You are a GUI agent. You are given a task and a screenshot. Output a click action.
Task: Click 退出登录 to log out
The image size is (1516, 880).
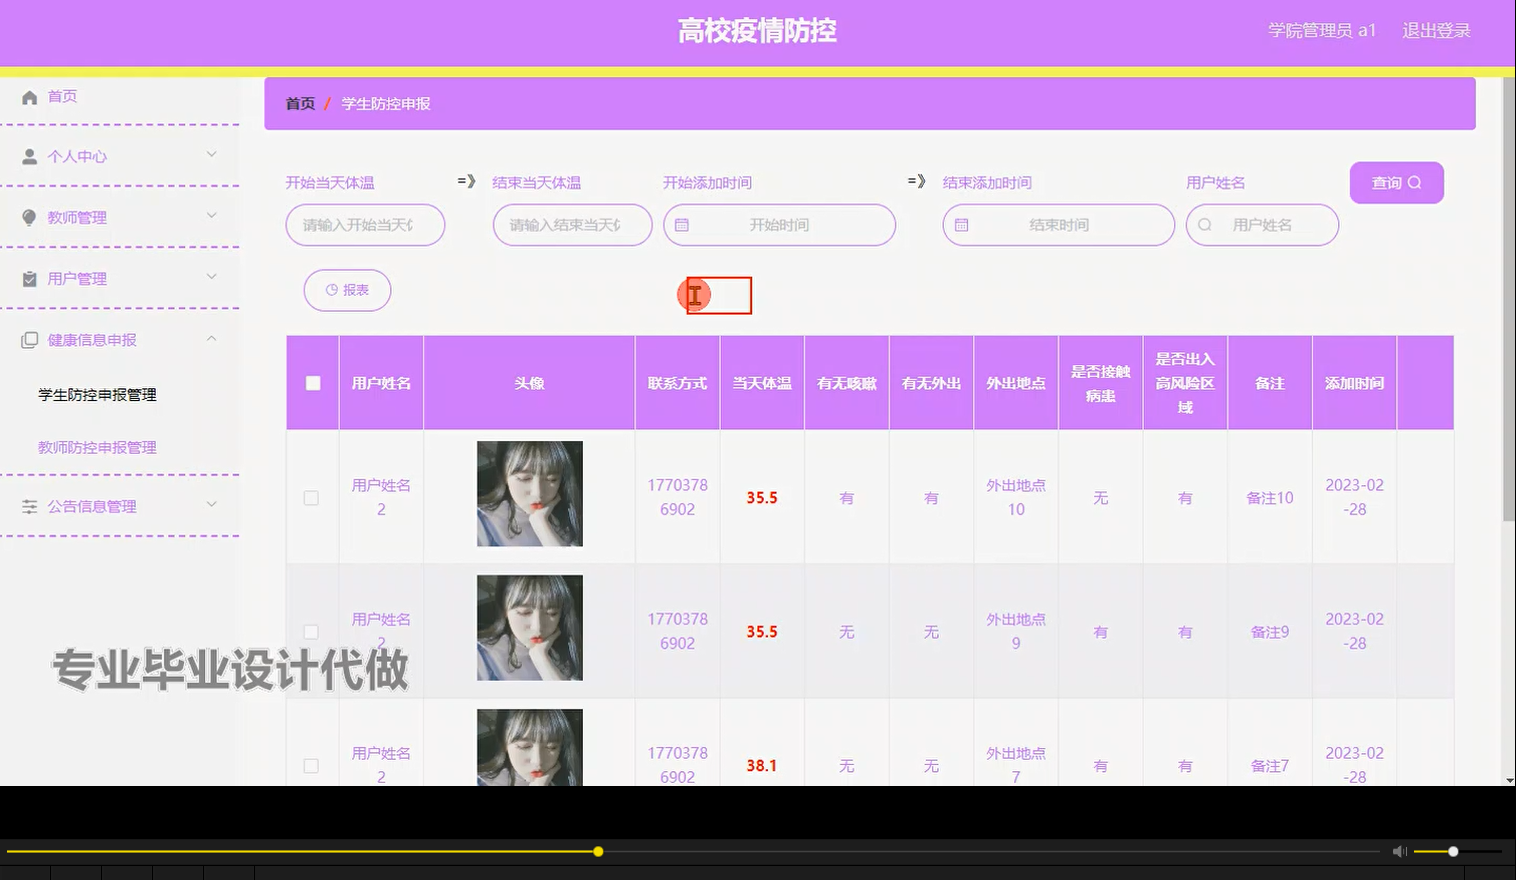[1436, 31]
